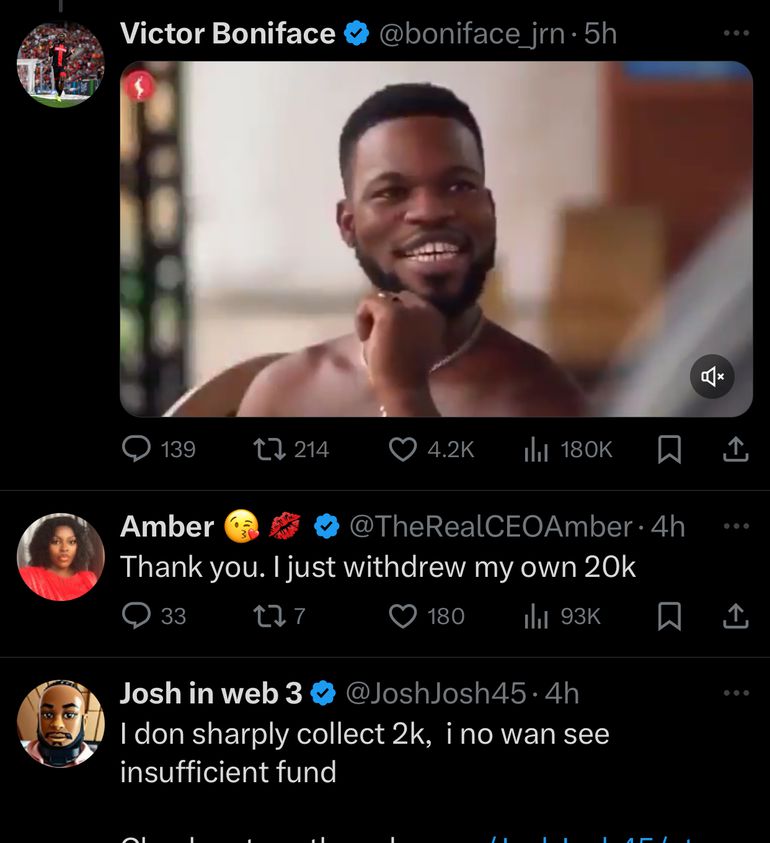Open Josh in web 3's profile picture
770x843 pixels.
60,724
